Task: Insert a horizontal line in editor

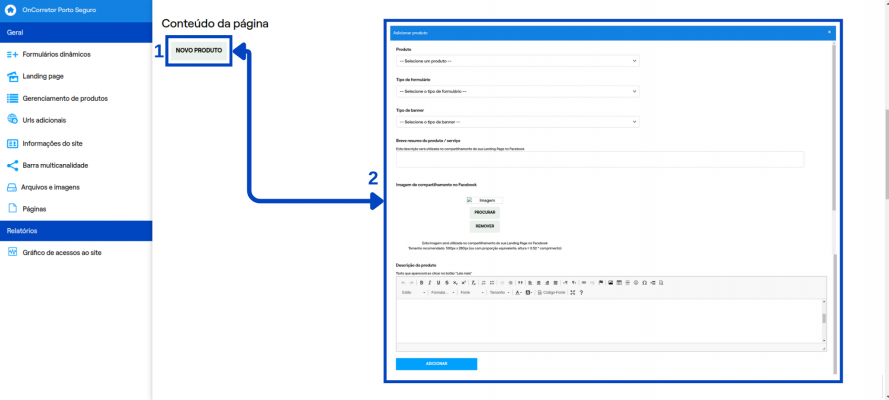Action: [x=628, y=283]
